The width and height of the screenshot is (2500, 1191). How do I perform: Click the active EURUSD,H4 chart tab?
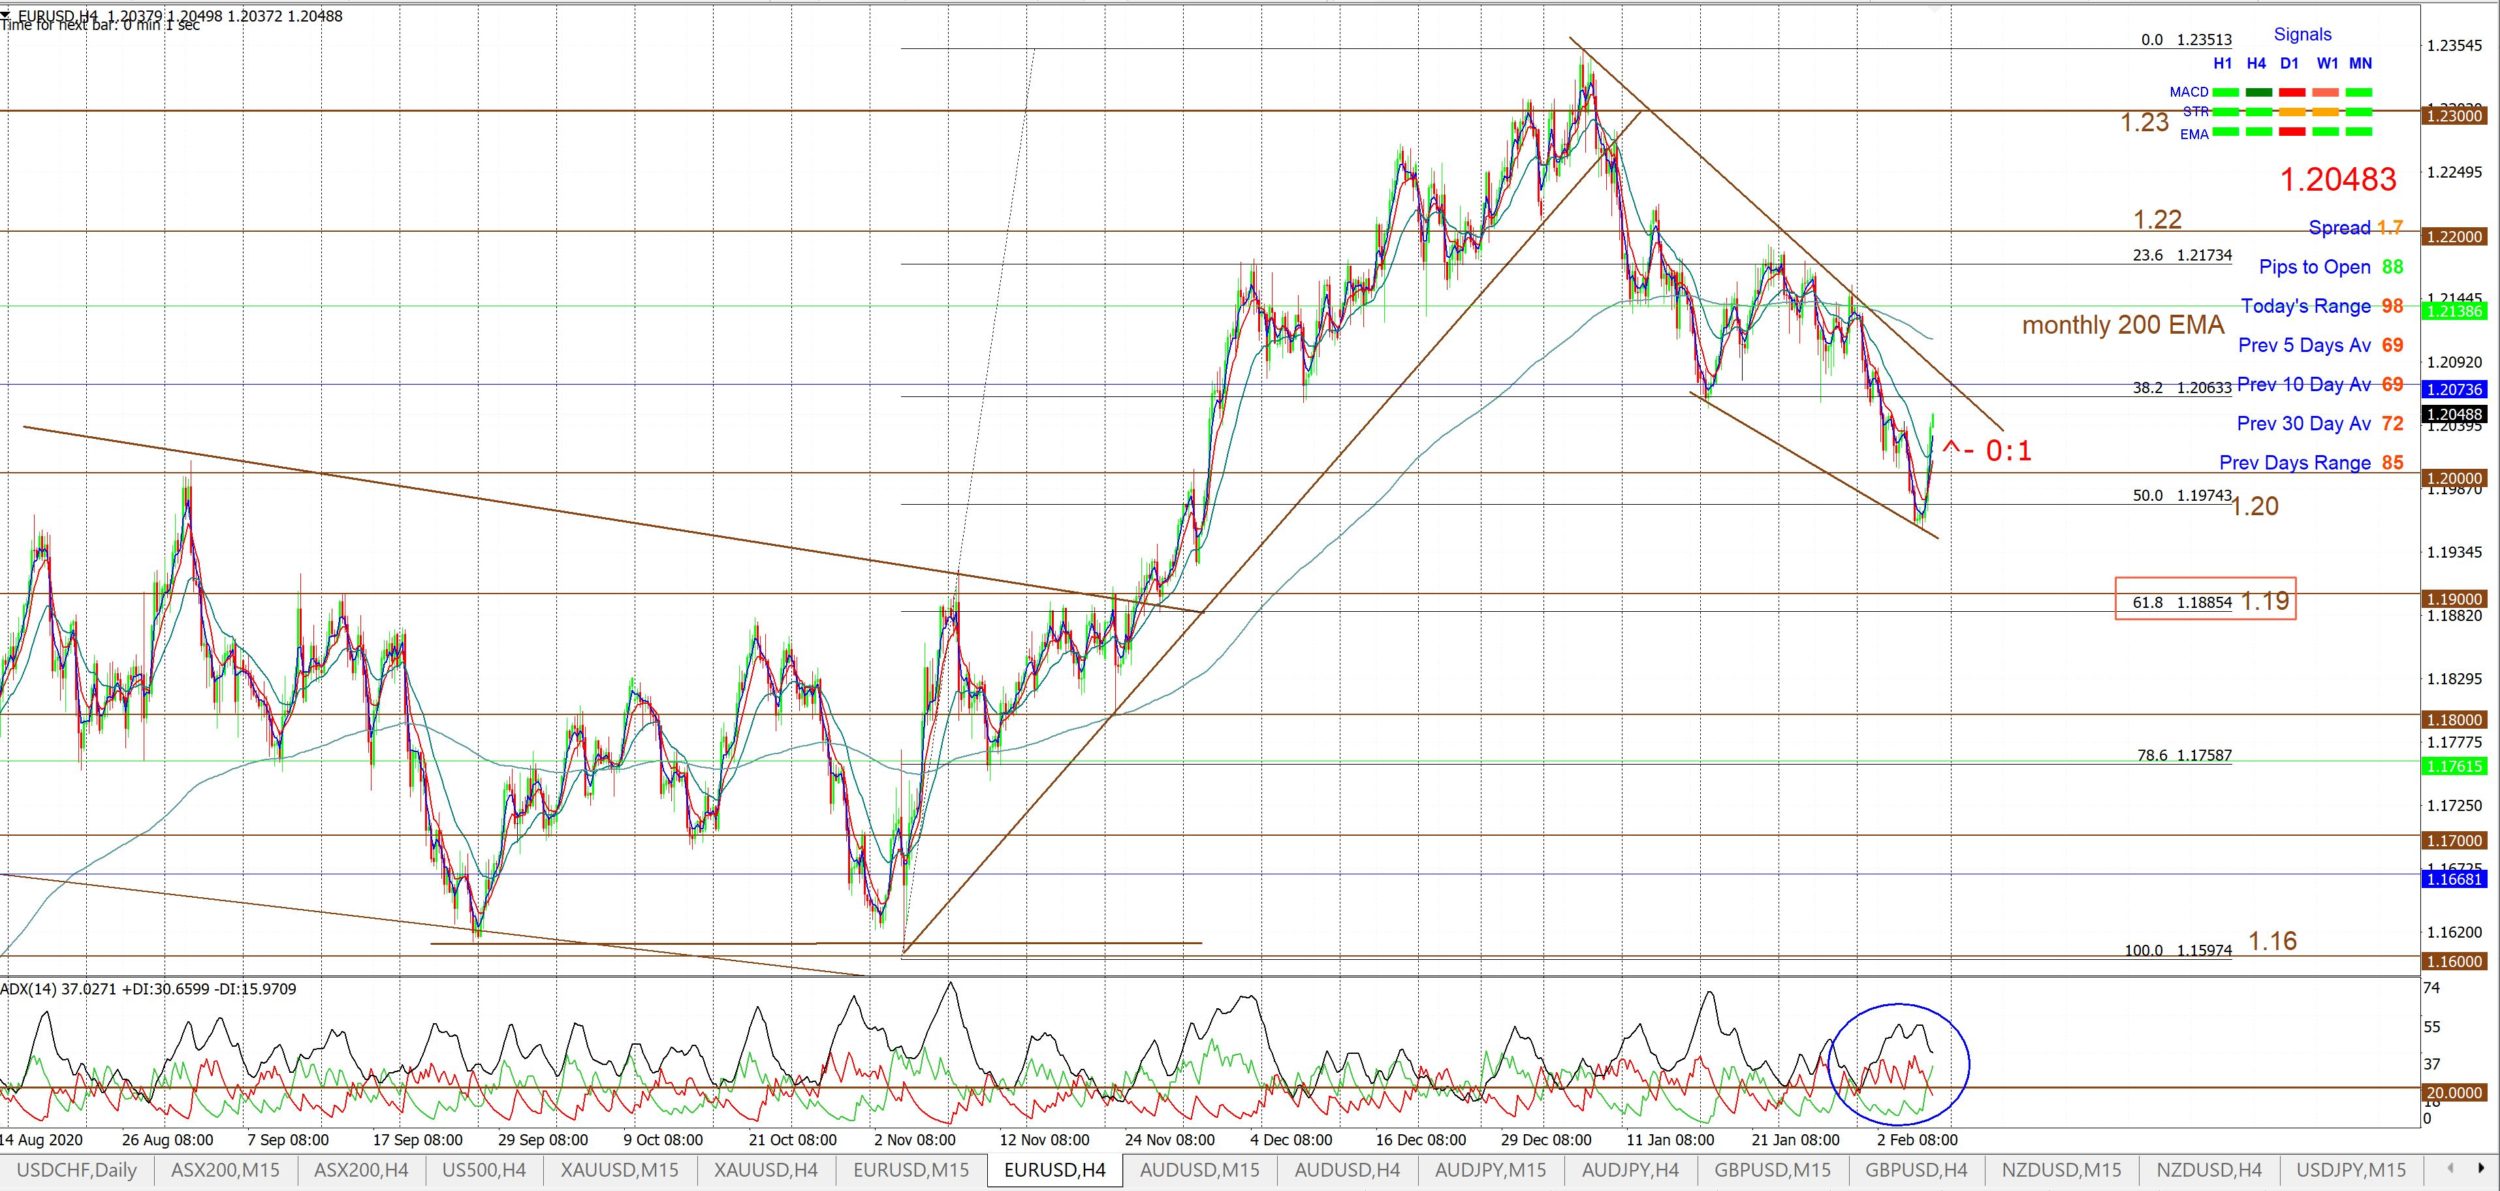(1055, 1170)
